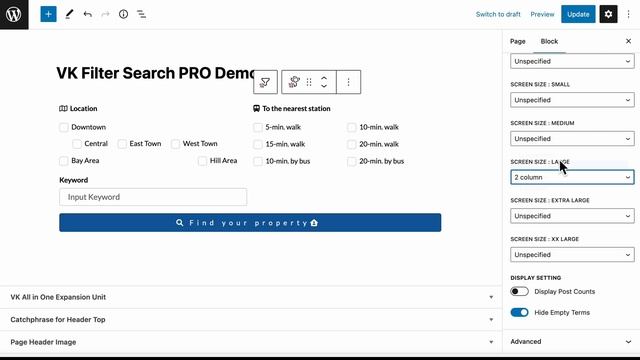
Task: Click the VK Filter Search PRO Demo title
Action: click(x=156, y=73)
